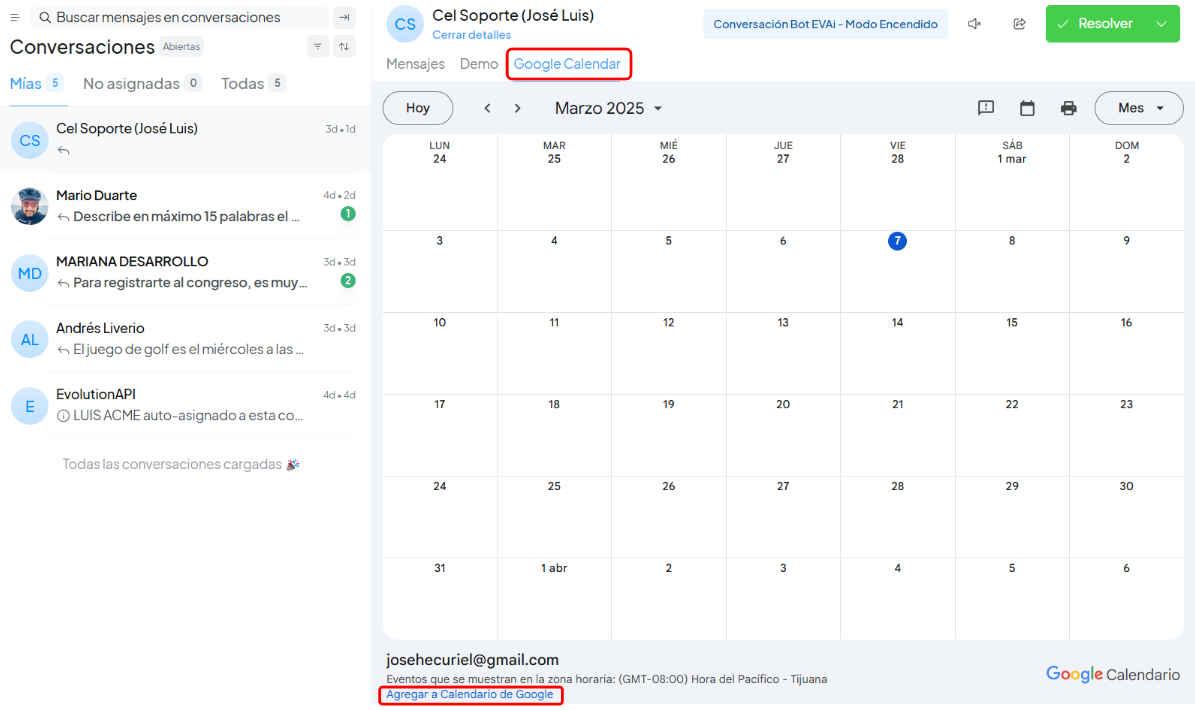Screen dimensions: 1195x710
Task: Open the hamburger menu icon
Action: click(14, 17)
